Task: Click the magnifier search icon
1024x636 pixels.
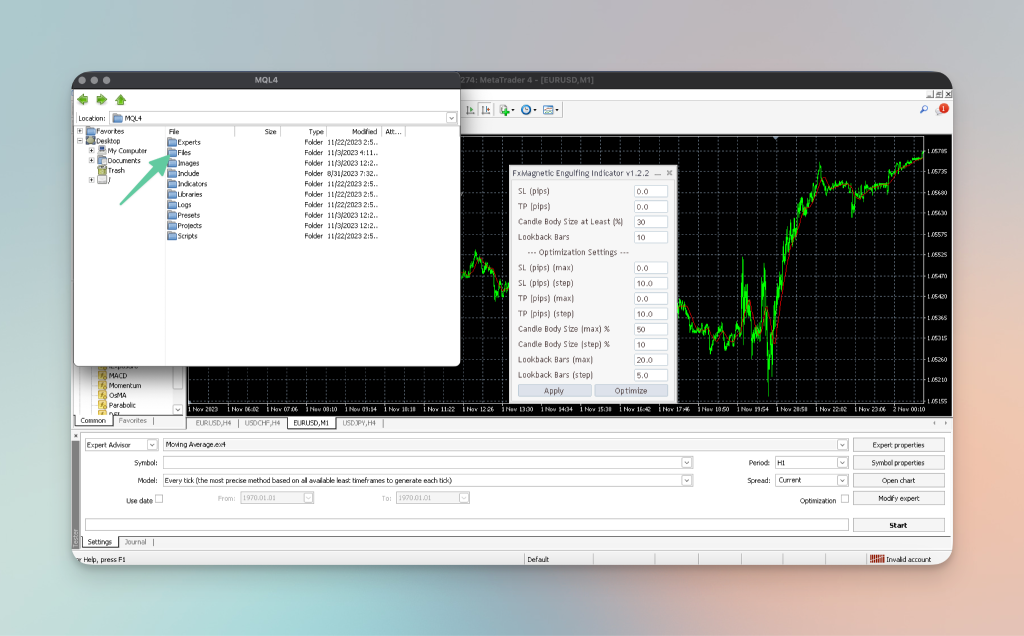Action: (x=923, y=110)
